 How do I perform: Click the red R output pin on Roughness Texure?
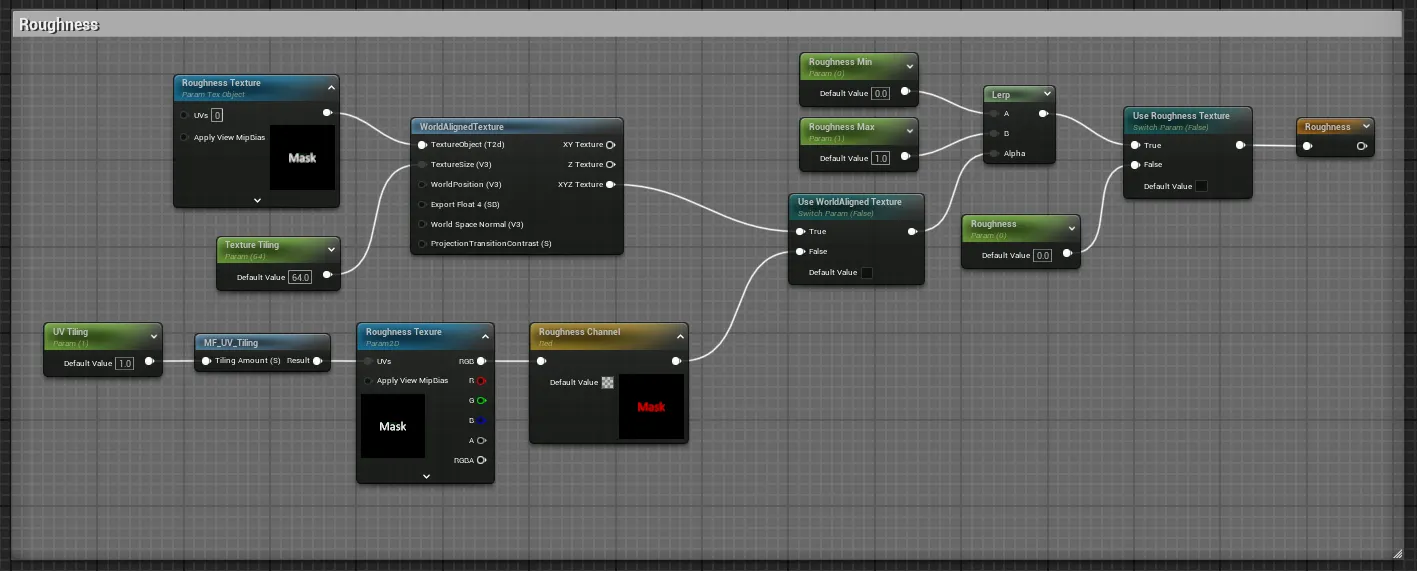click(x=481, y=381)
